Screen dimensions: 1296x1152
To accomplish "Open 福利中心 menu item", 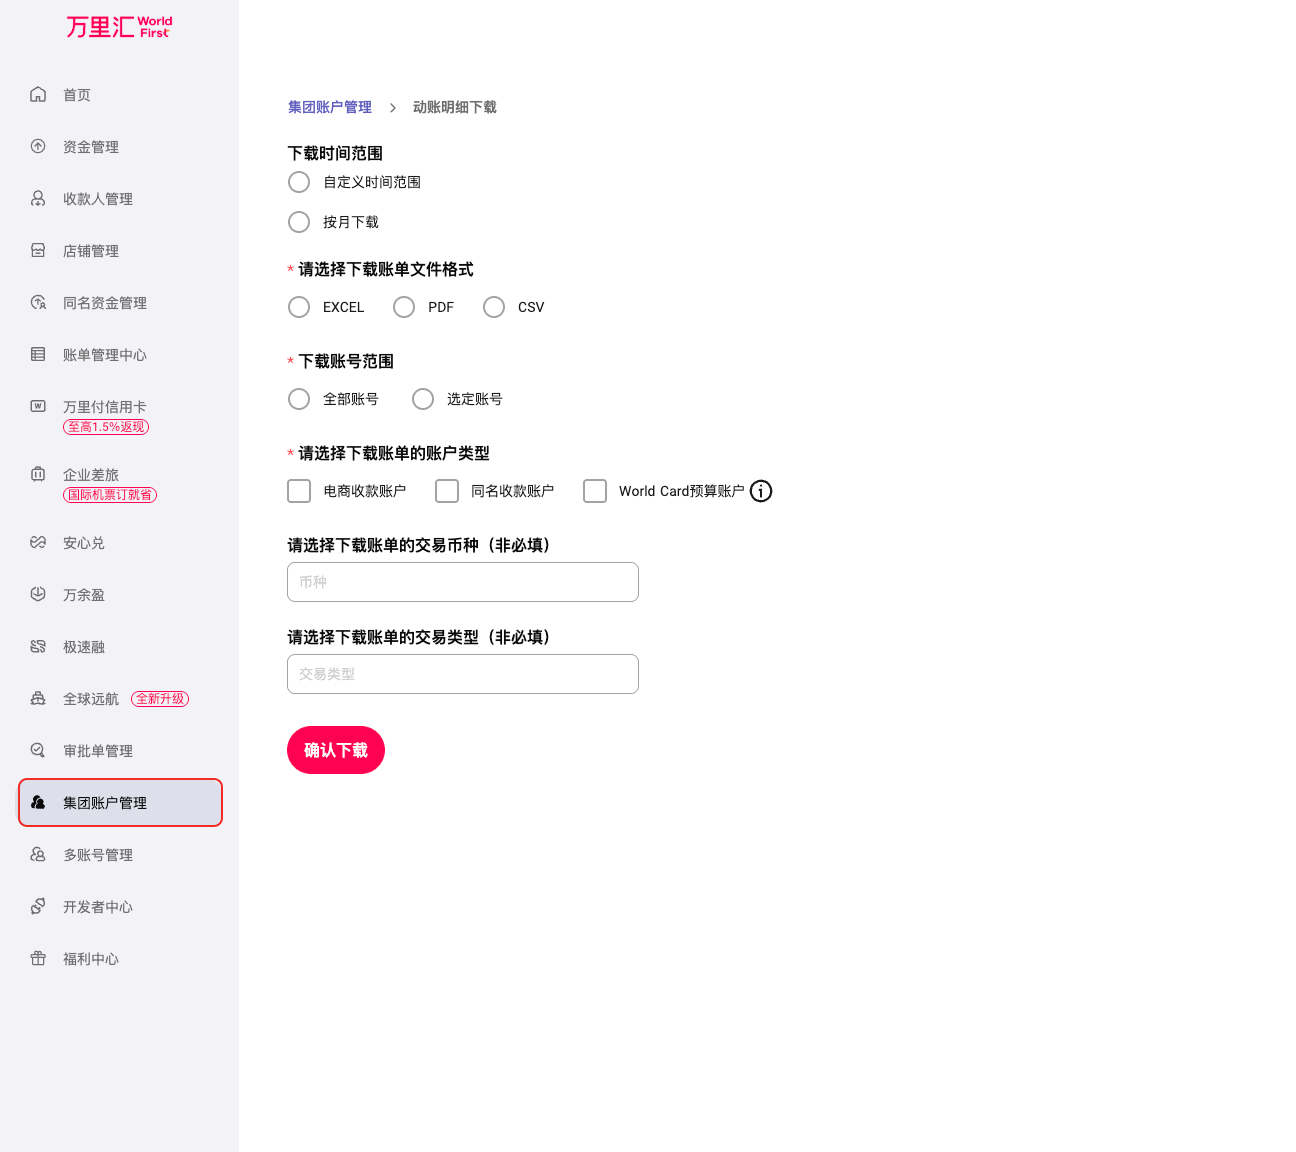I will (x=91, y=959).
